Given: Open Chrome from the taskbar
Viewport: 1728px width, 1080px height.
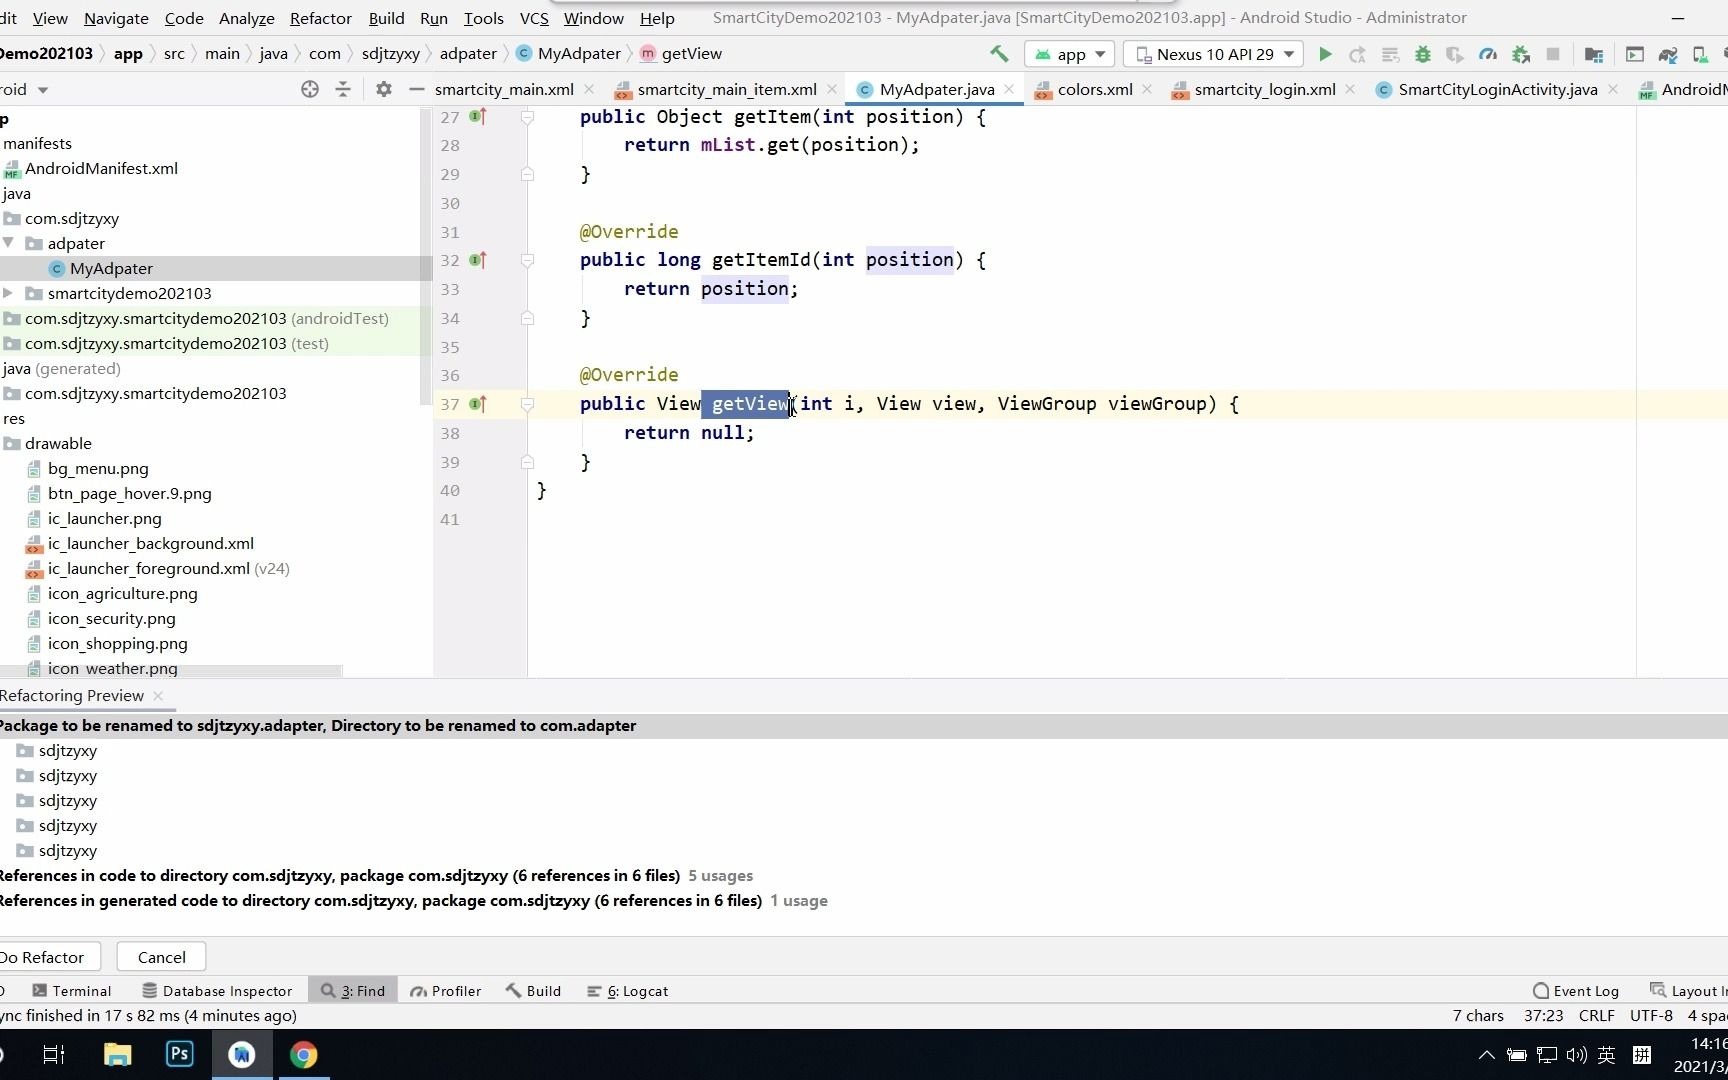Looking at the screenshot, I should 303,1054.
